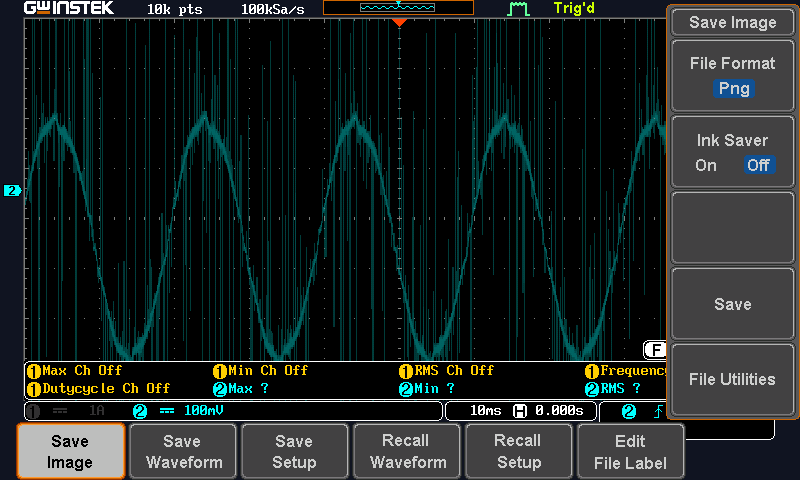Click the Trig'd status text

click(574, 8)
